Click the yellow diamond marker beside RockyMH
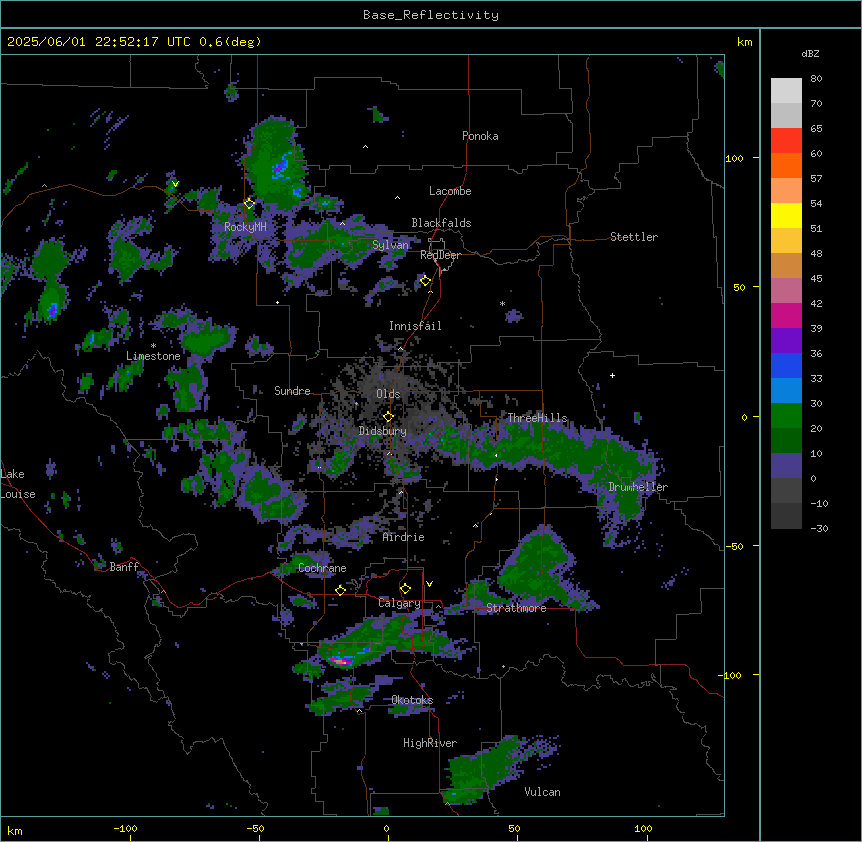The width and height of the screenshot is (862, 842). click(x=250, y=203)
